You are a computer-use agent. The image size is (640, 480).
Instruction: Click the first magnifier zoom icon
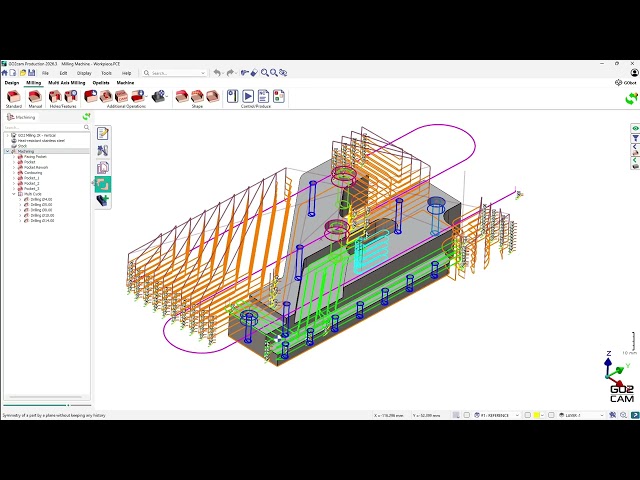[264, 73]
